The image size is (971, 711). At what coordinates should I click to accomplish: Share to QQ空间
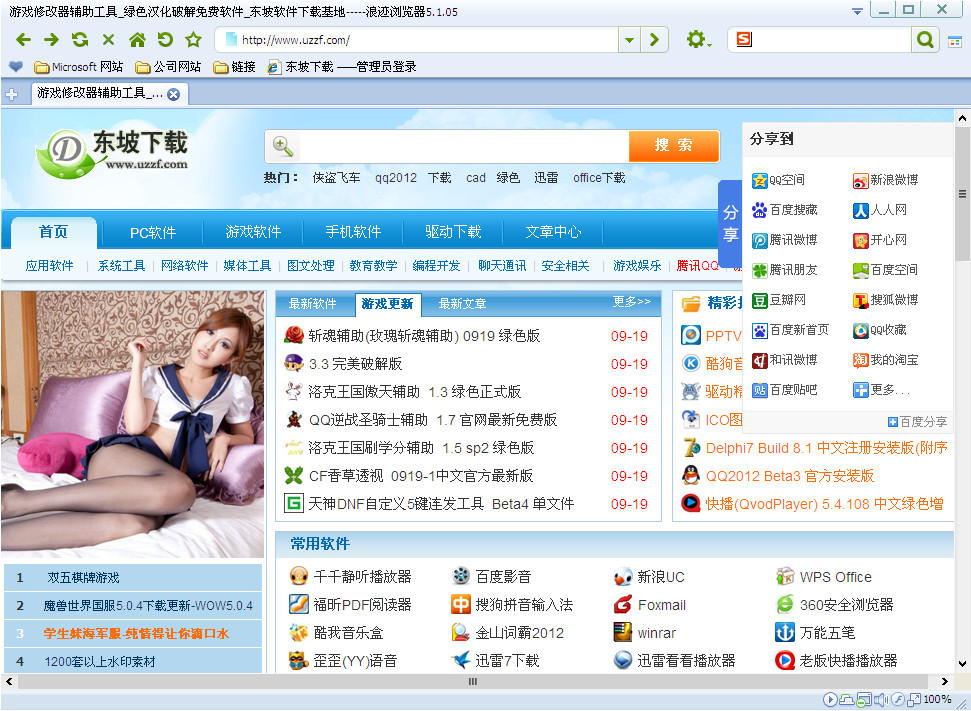point(778,180)
